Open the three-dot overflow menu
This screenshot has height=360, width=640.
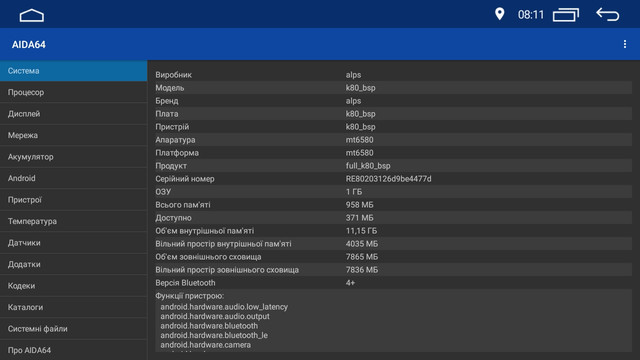pos(624,44)
